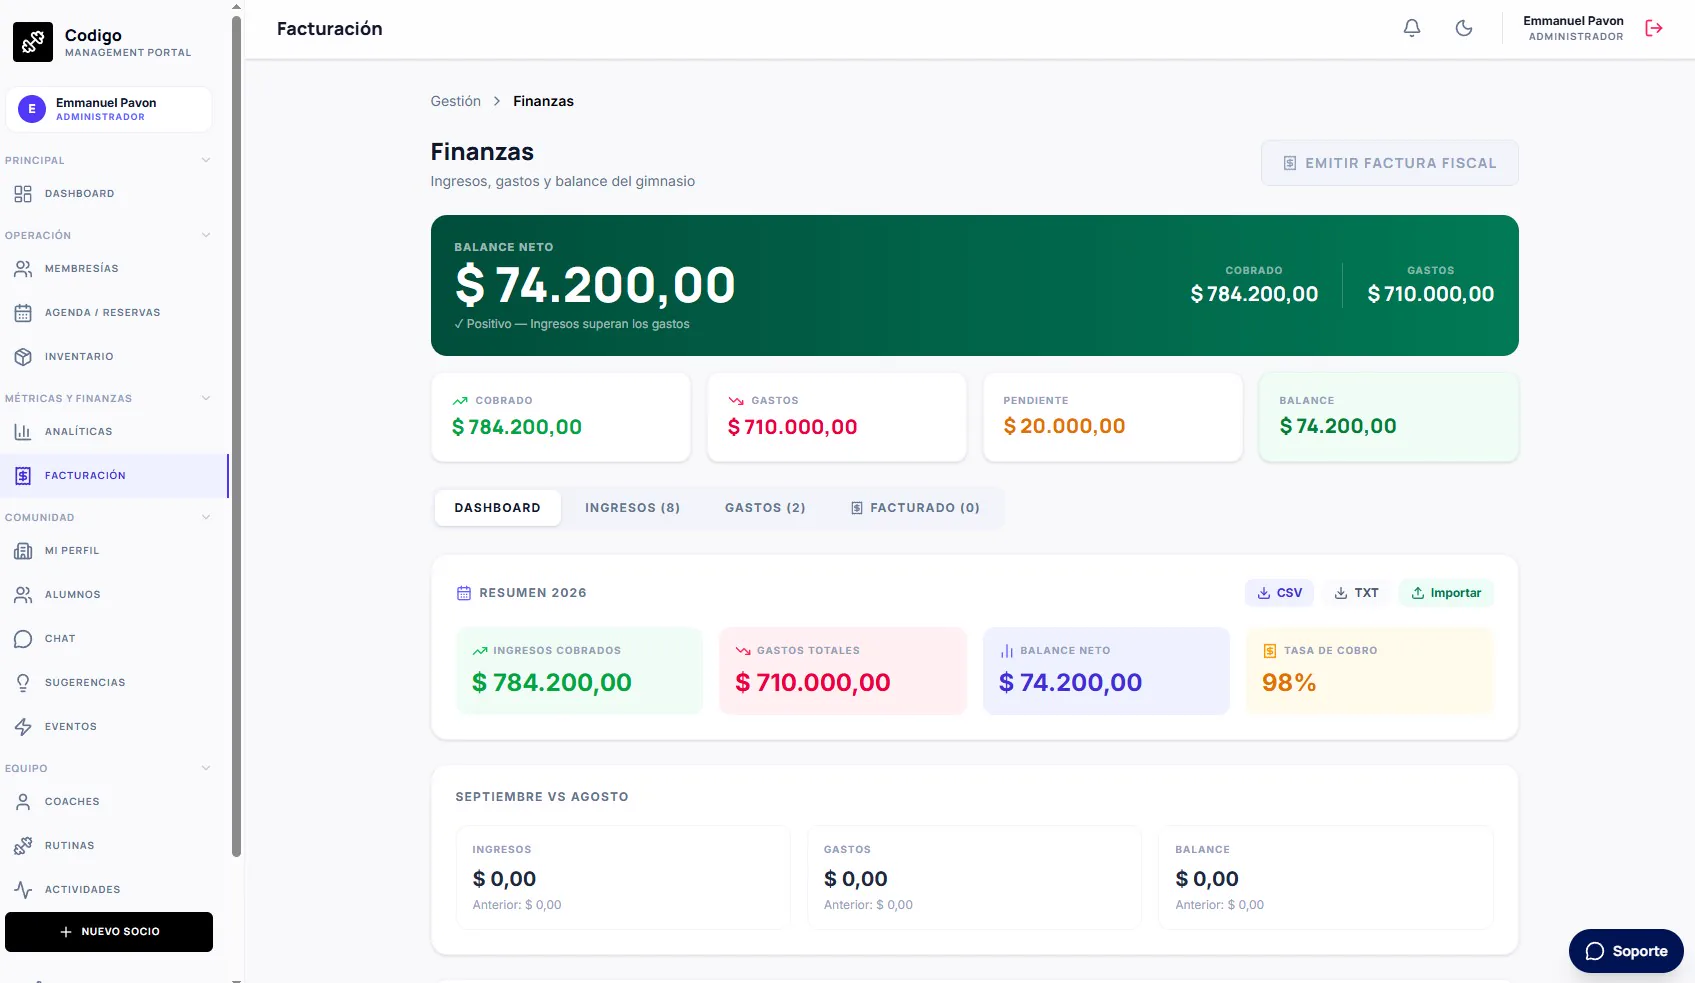Collapse the Principal sidebar group

tap(206, 160)
